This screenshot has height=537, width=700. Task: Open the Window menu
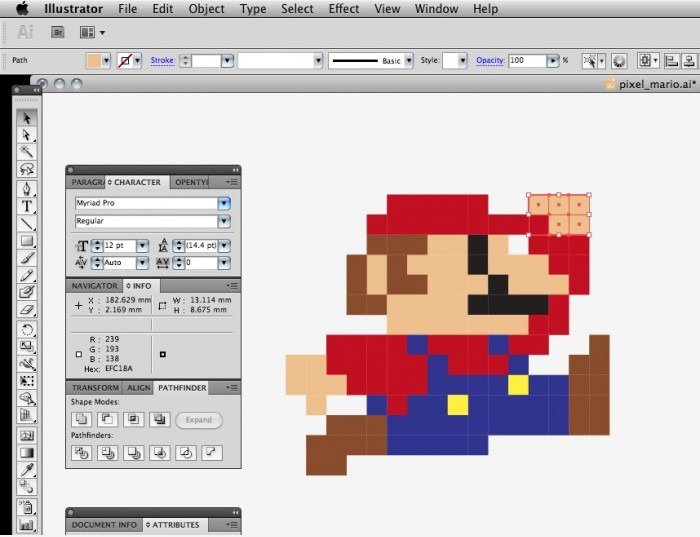(436, 8)
